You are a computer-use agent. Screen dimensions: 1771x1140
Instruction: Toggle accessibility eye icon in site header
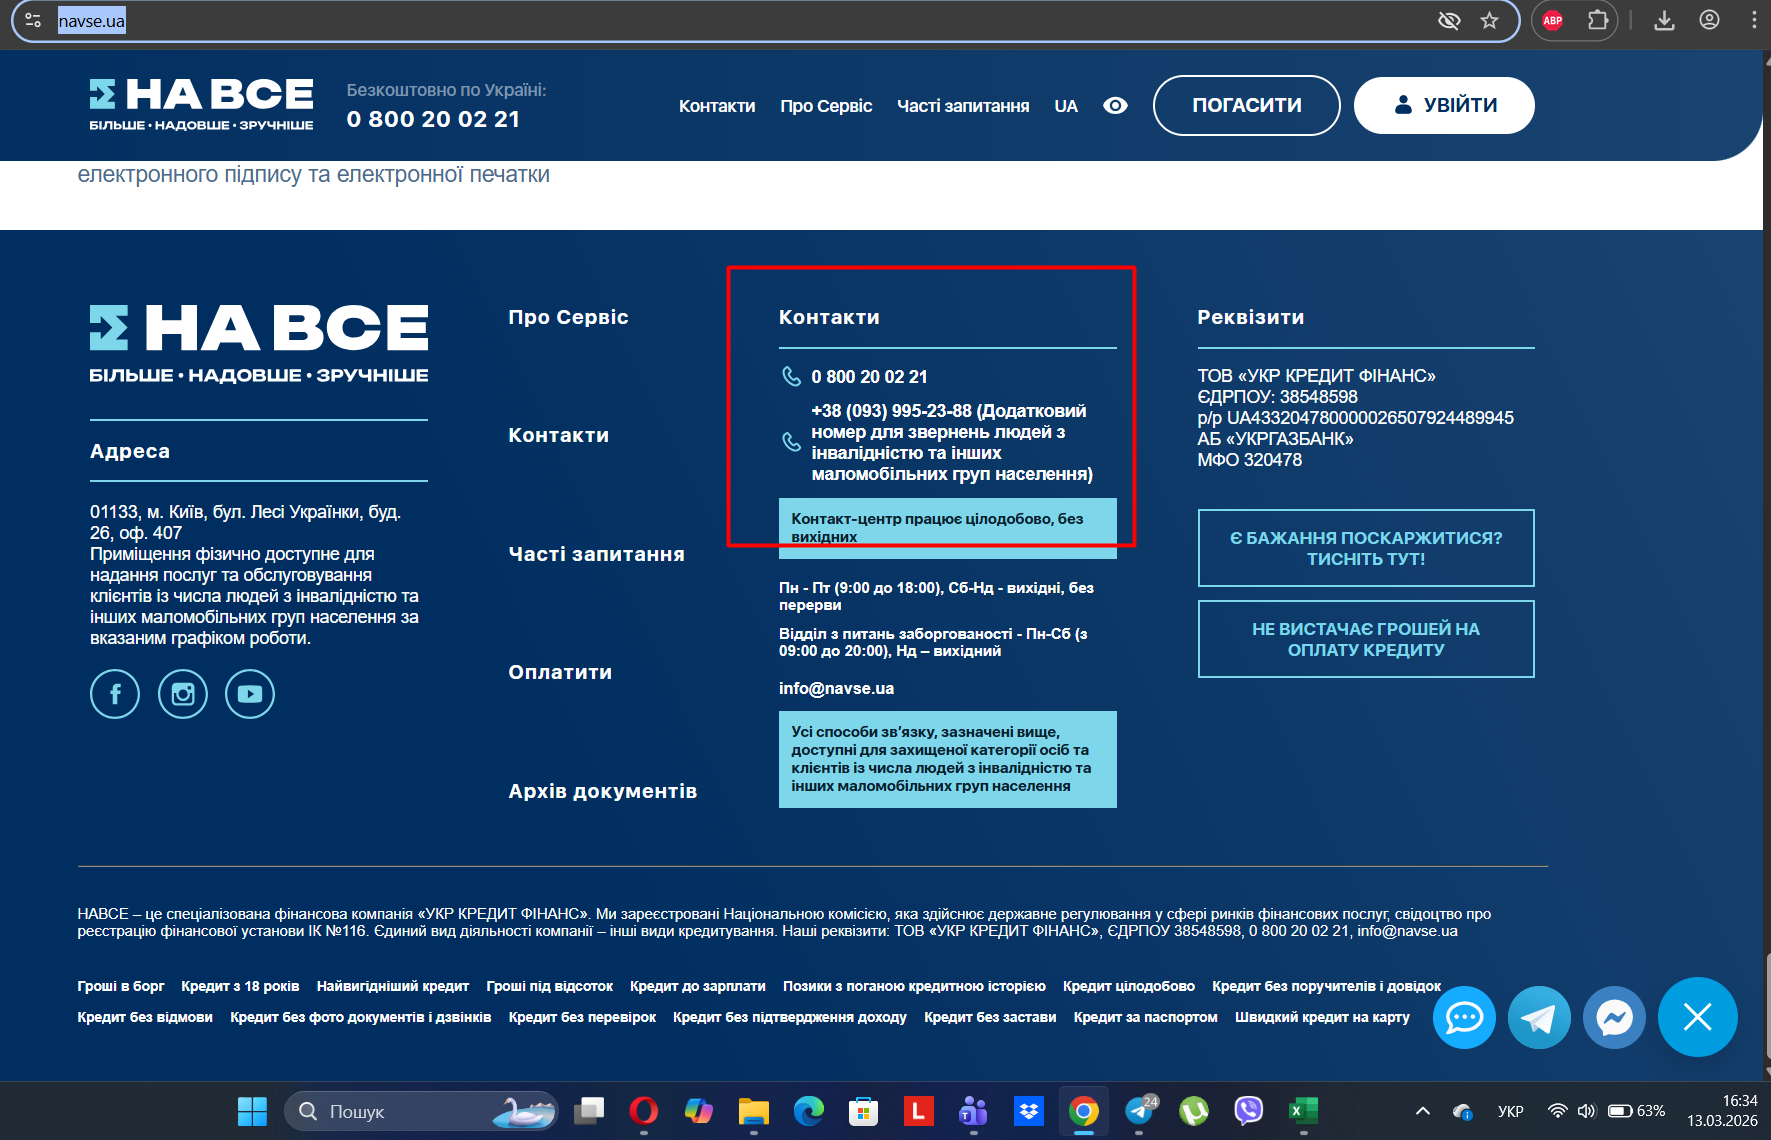tap(1115, 105)
